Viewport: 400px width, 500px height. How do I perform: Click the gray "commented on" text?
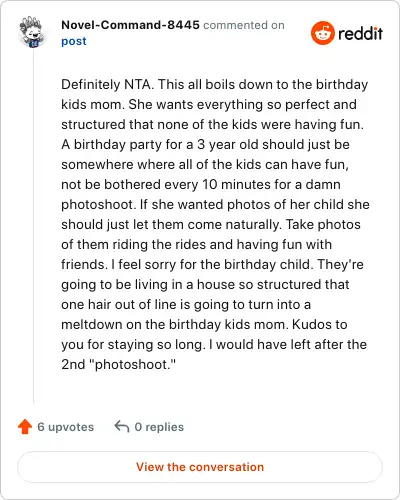tap(244, 25)
